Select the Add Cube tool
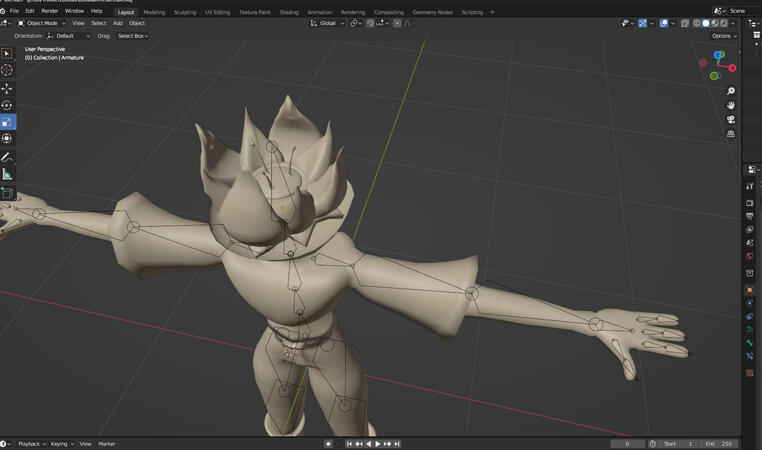Image resolution: width=762 pixels, height=450 pixels. 7,193
